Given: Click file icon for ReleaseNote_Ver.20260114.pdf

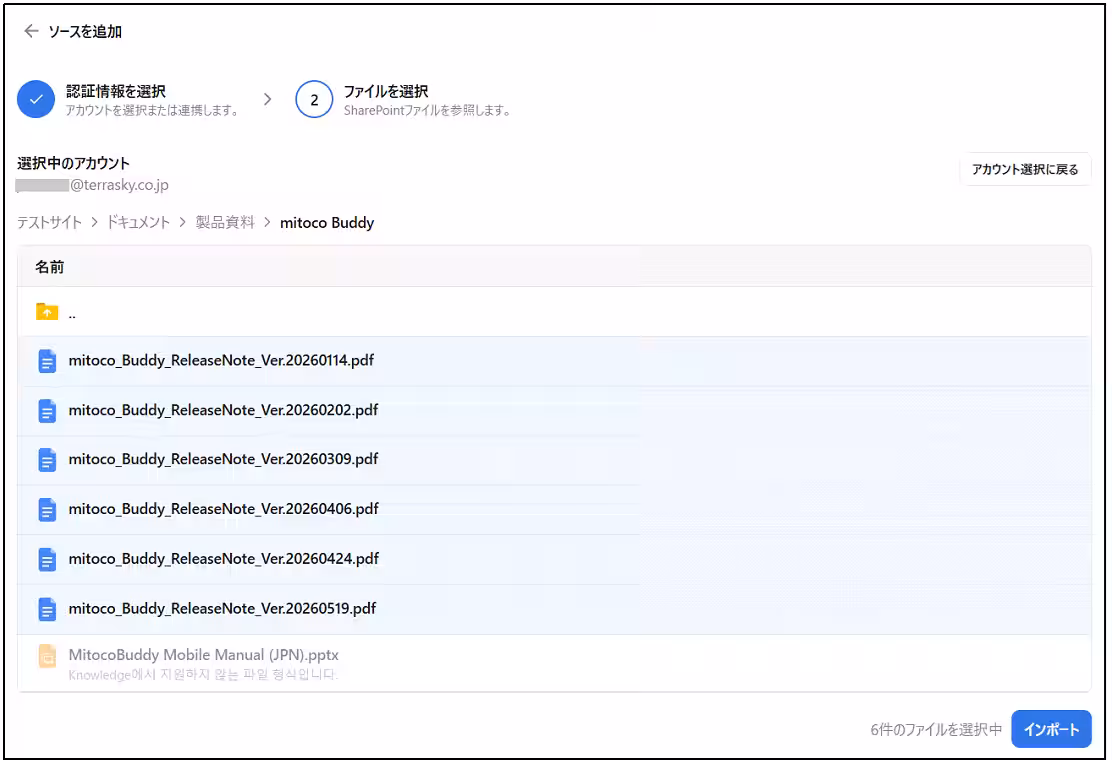Looking at the screenshot, I should tap(47, 361).
